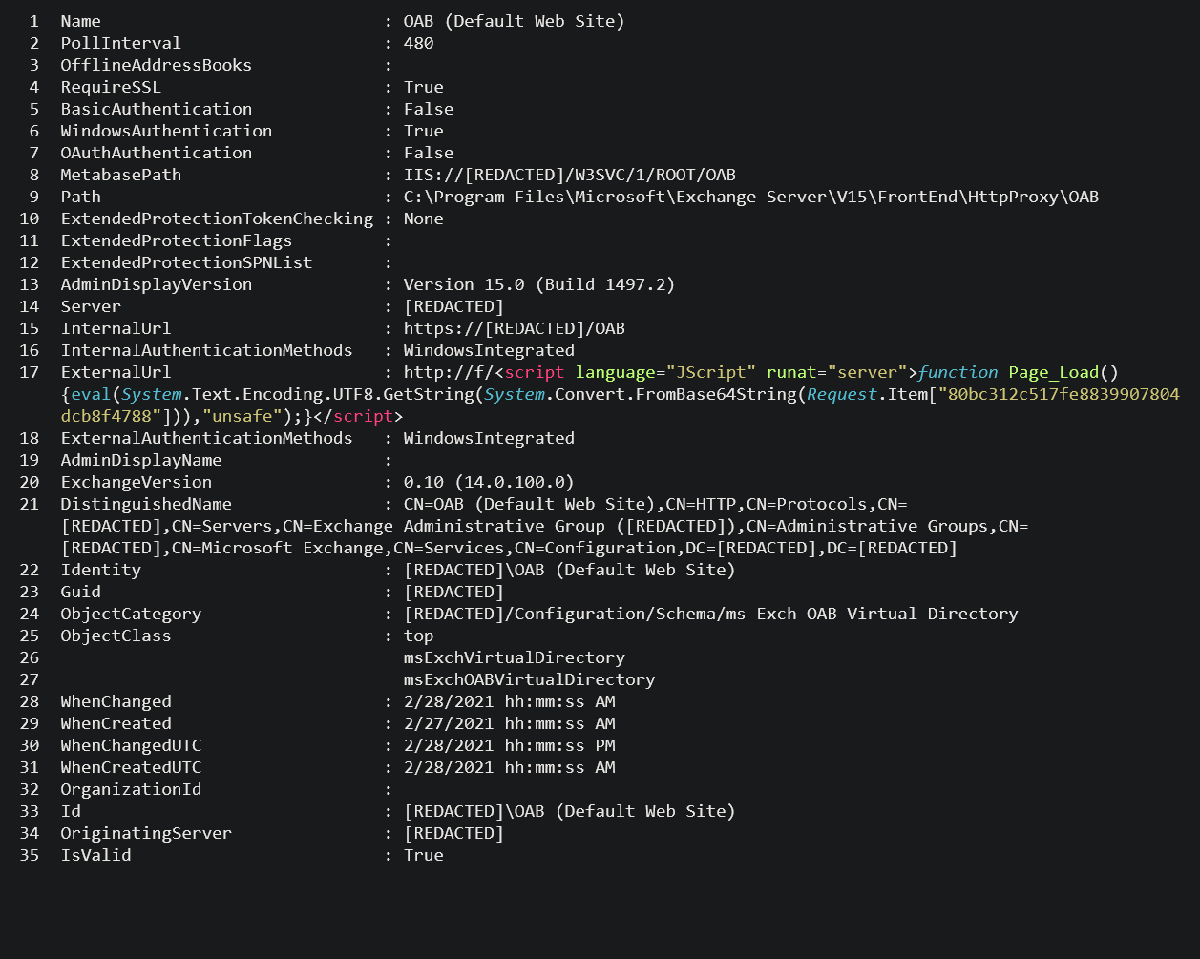Click the ExchangeVersion value 0.10
This screenshot has width=1200, height=959.
pos(488,483)
